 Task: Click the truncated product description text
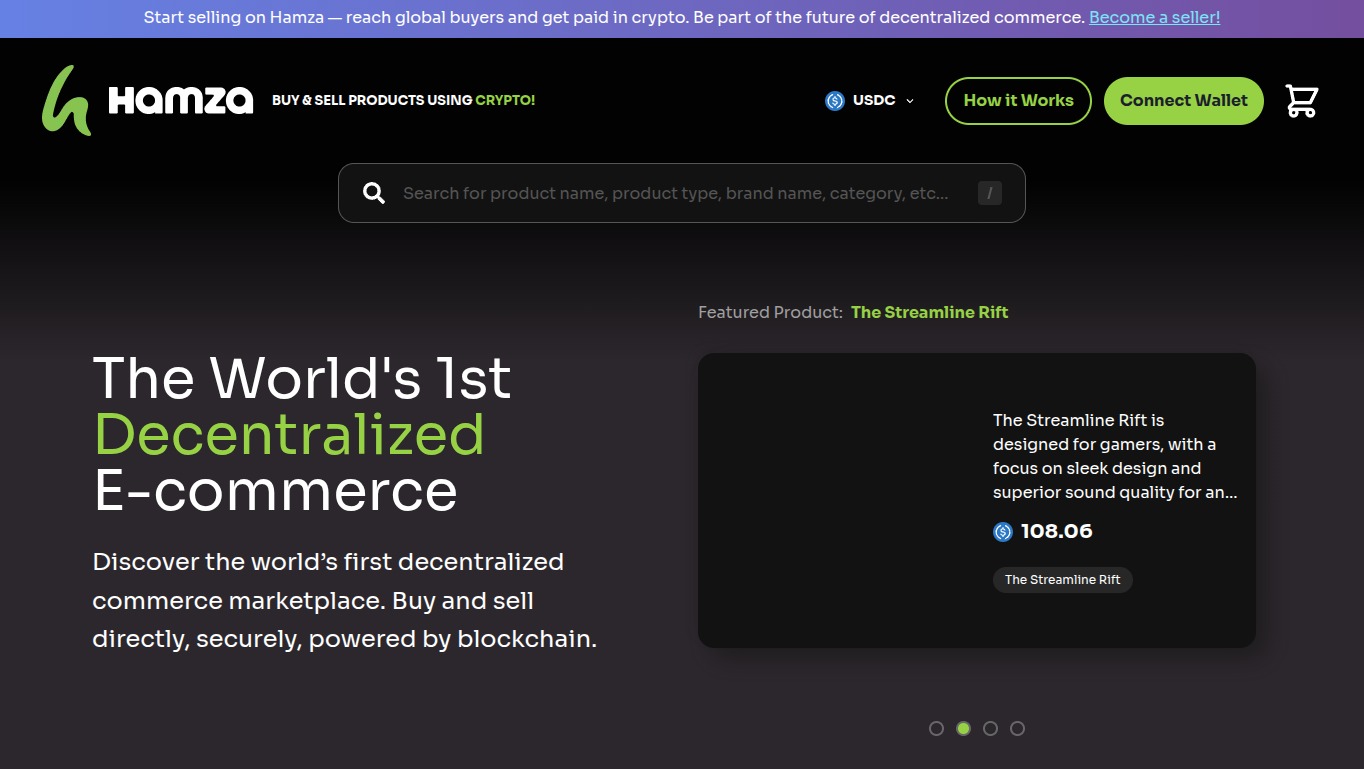(1115, 456)
